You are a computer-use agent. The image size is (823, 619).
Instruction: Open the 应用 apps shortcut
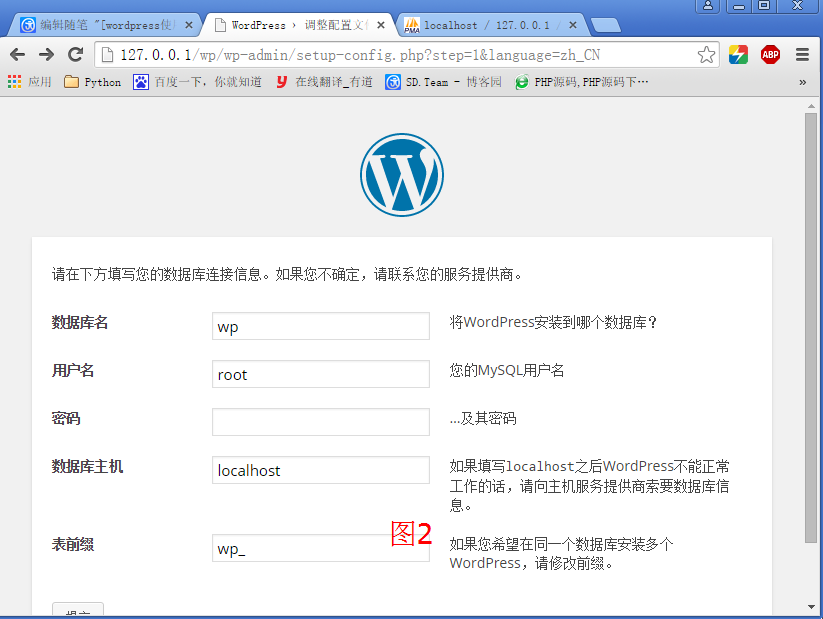tap(29, 82)
